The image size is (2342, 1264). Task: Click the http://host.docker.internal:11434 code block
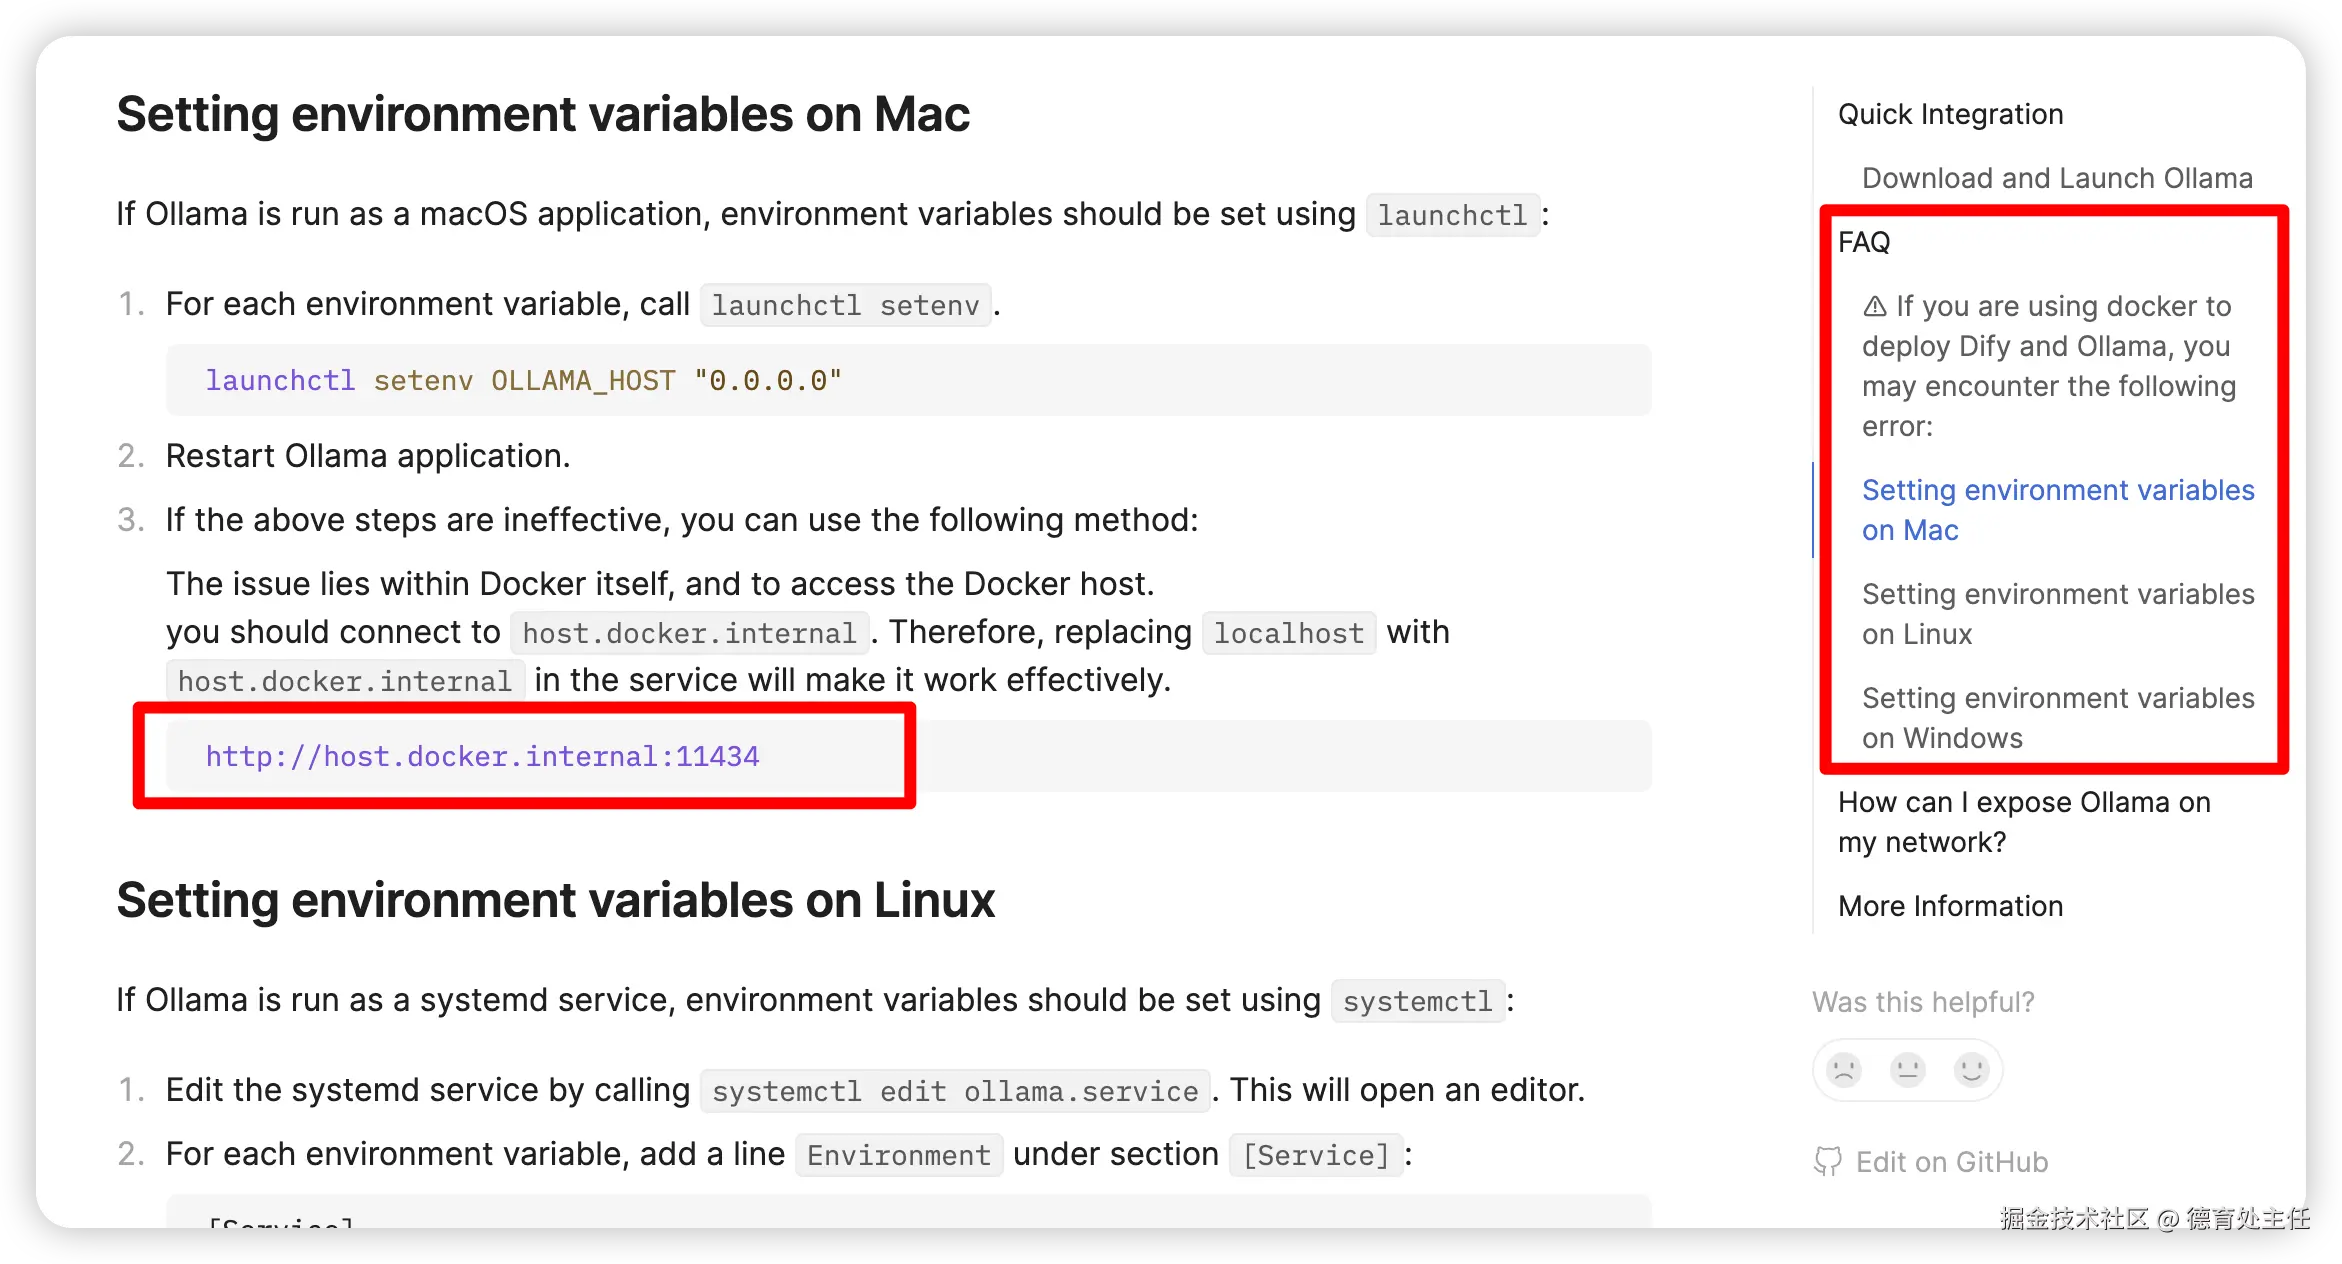482,757
